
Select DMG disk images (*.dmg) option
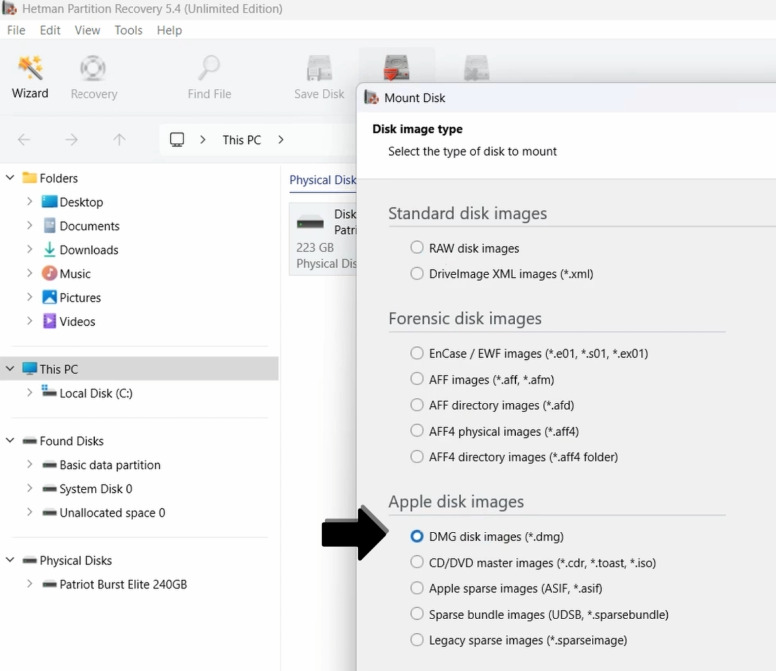417,536
